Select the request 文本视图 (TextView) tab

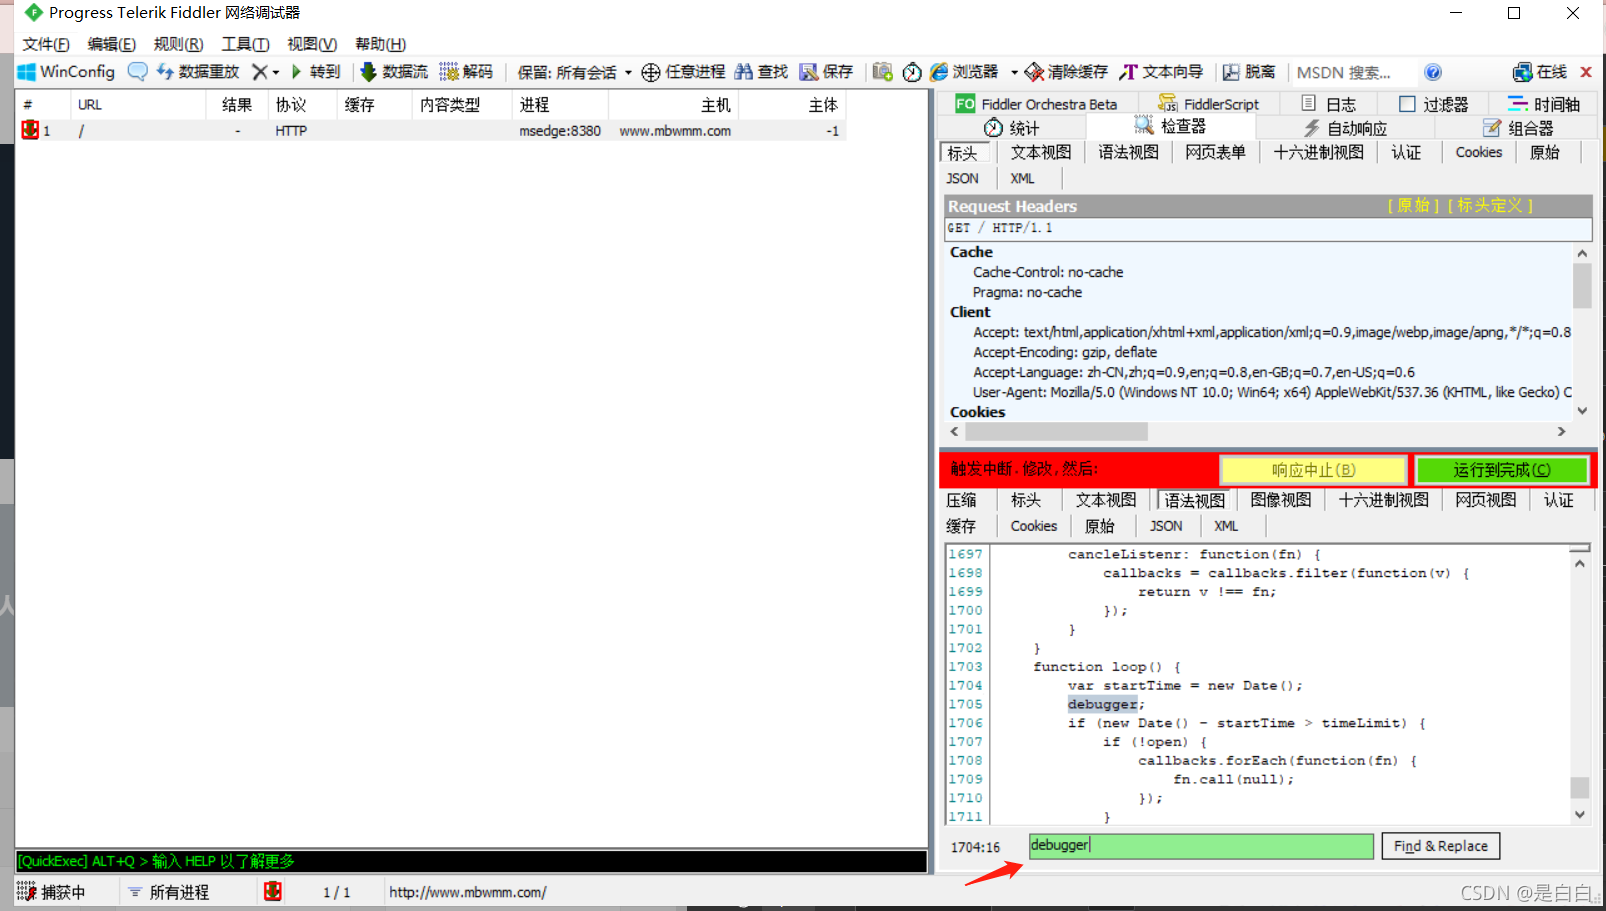tap(1040, 152)
